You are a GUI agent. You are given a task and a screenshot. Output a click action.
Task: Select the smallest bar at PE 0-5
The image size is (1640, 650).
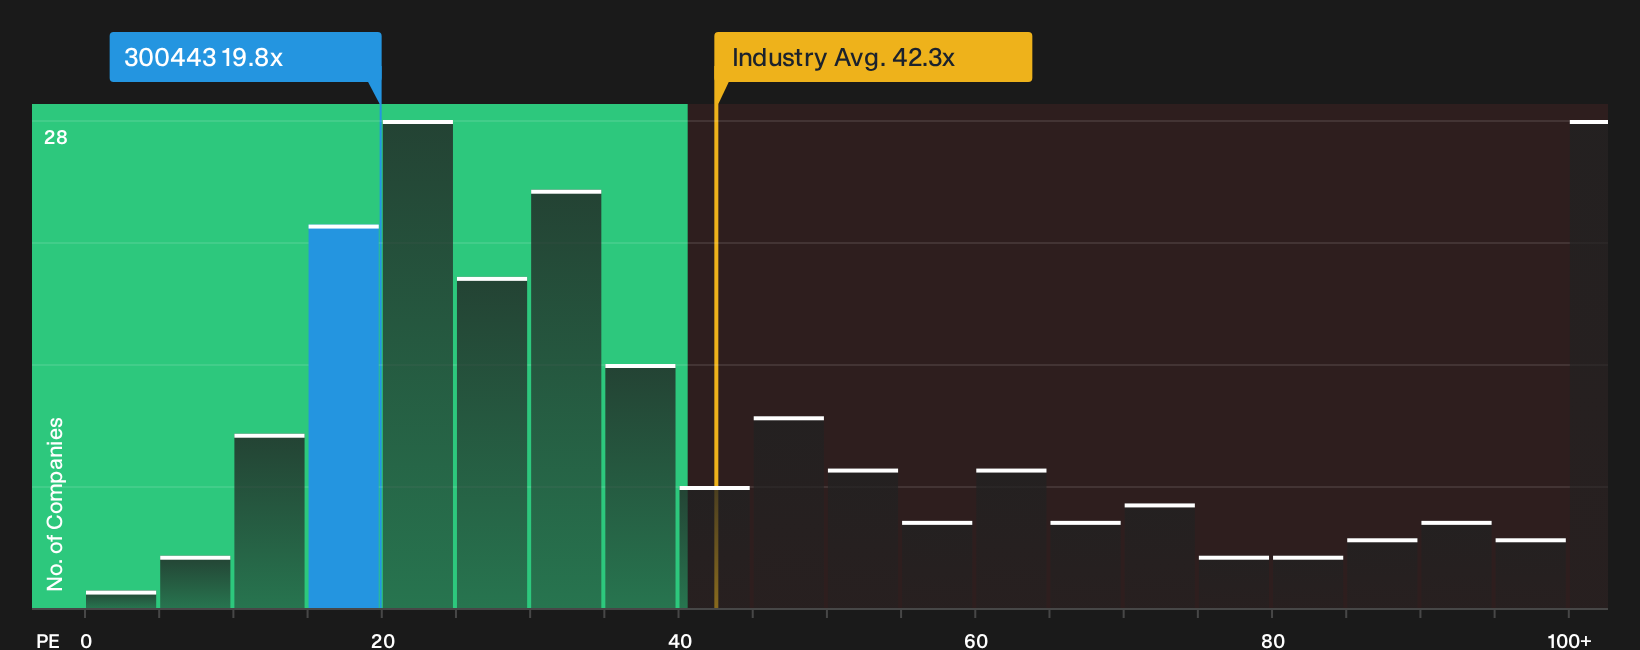(121, 600)
